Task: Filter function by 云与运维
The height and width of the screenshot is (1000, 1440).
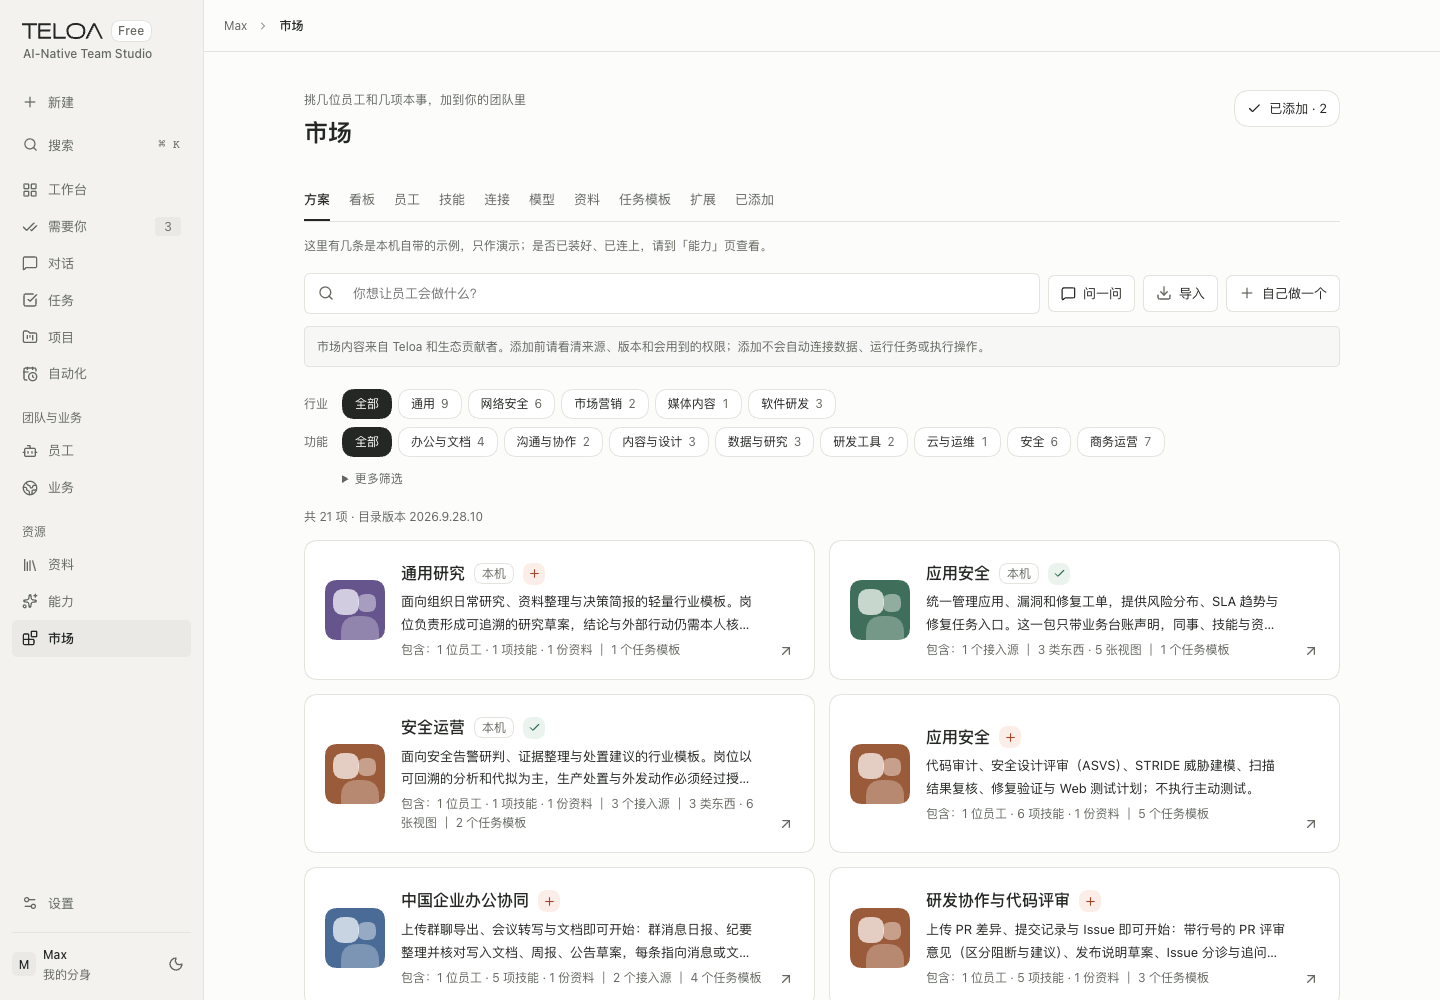Action: 957,442
